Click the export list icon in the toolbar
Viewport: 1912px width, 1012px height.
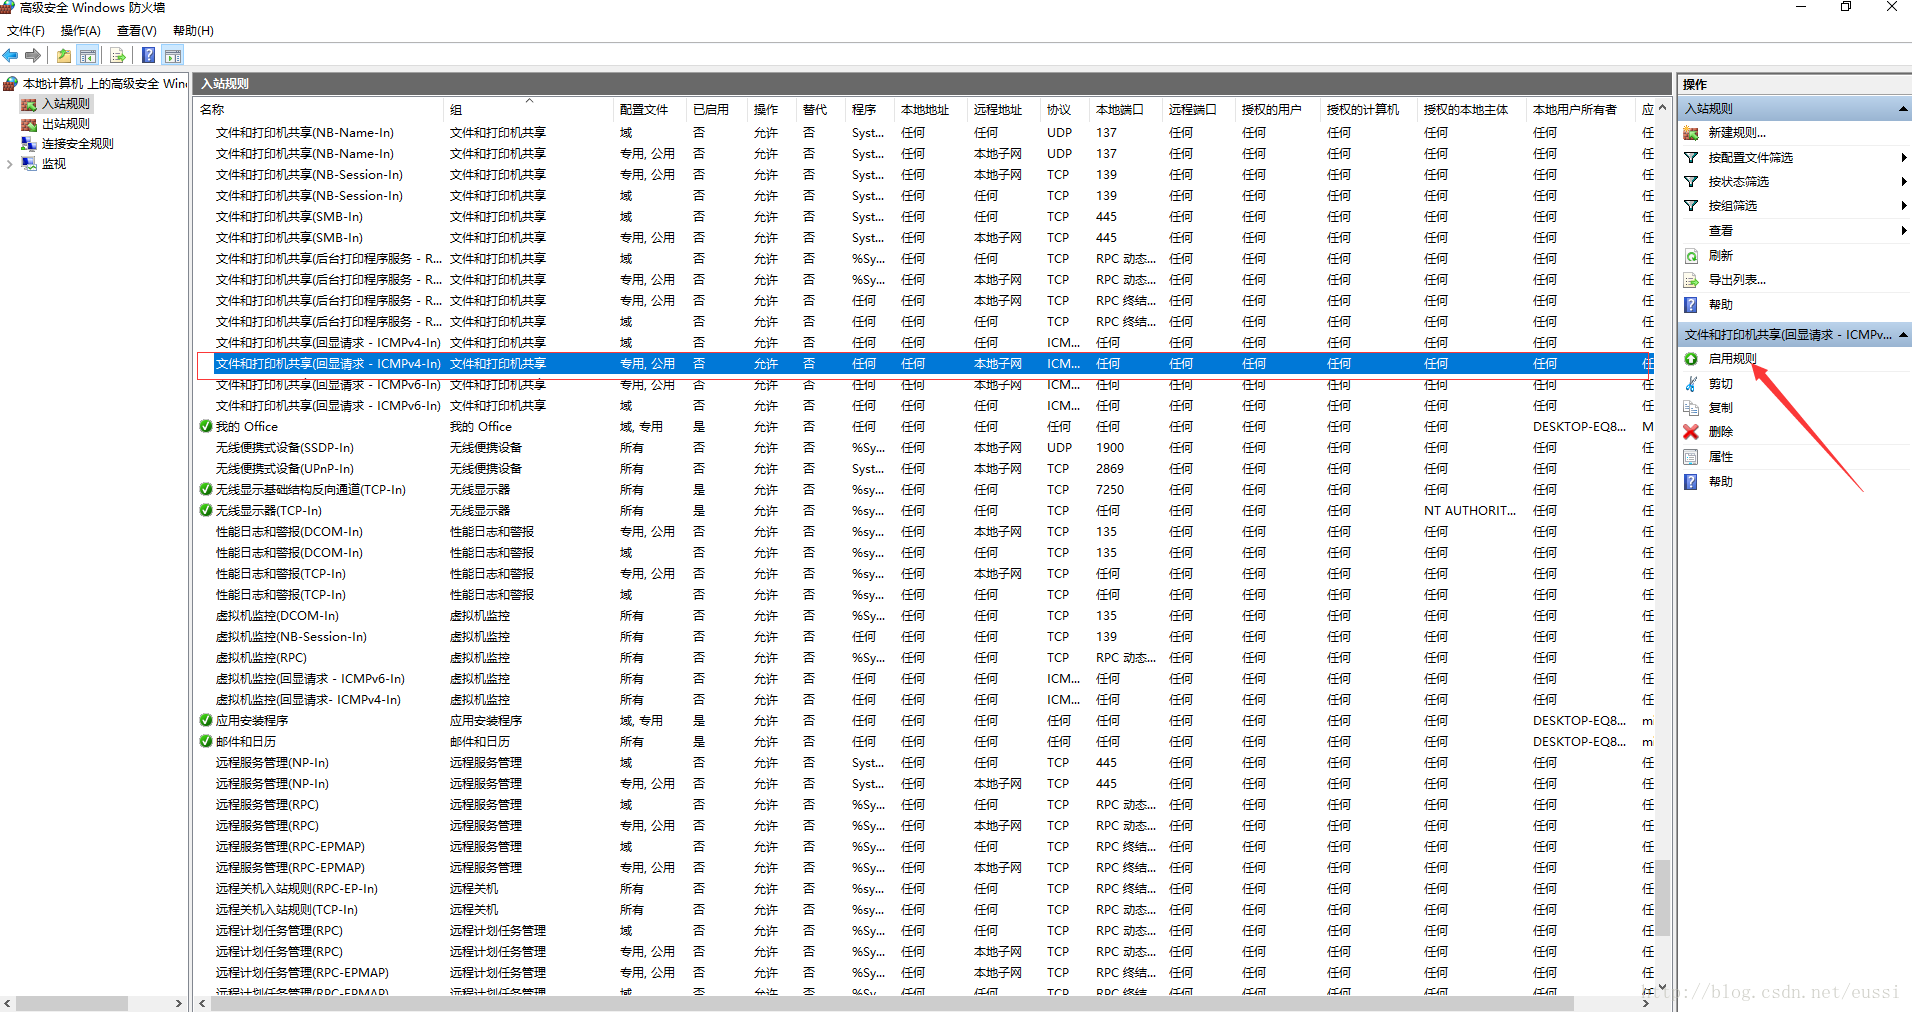tap(118, 56)
